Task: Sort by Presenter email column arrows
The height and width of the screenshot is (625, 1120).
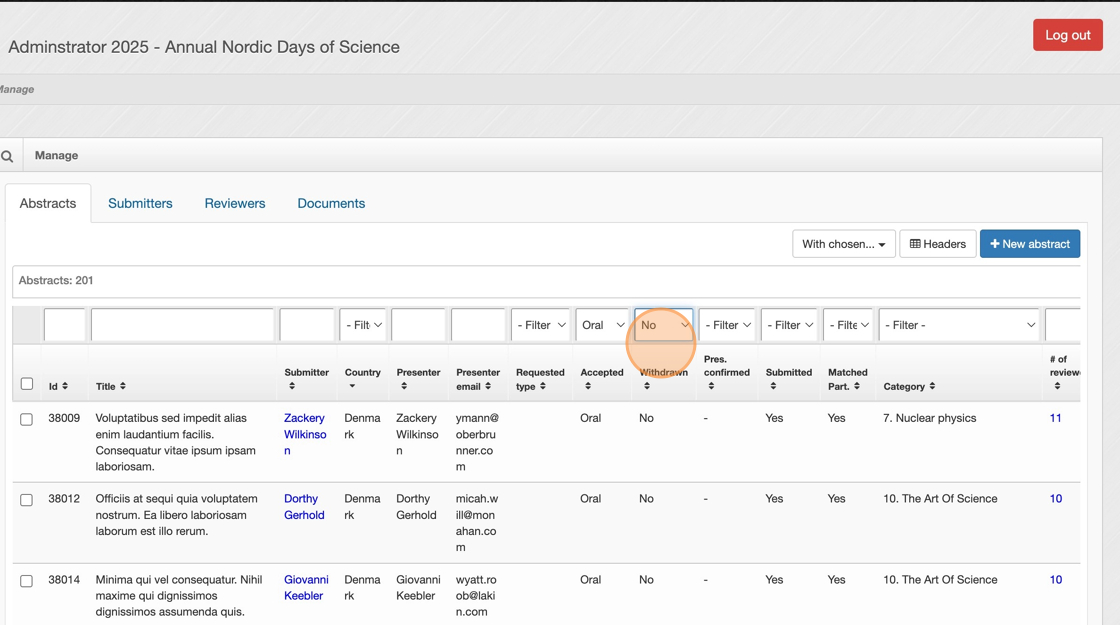Action: point(488,386)
